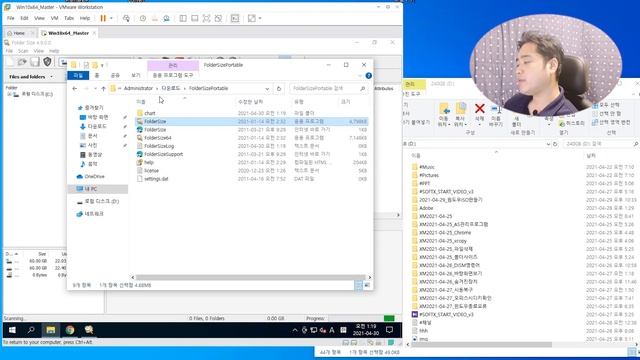Open VMware Help menu
Viewport: 640px width, 360px height.
[84, 18]
